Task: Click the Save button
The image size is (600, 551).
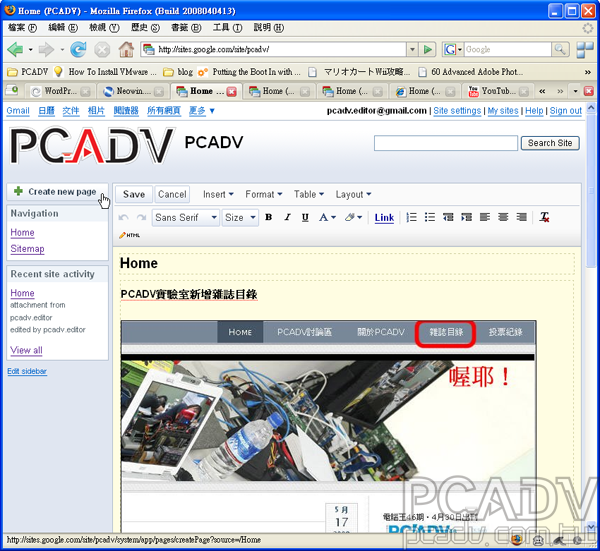Action: point(134,194)
